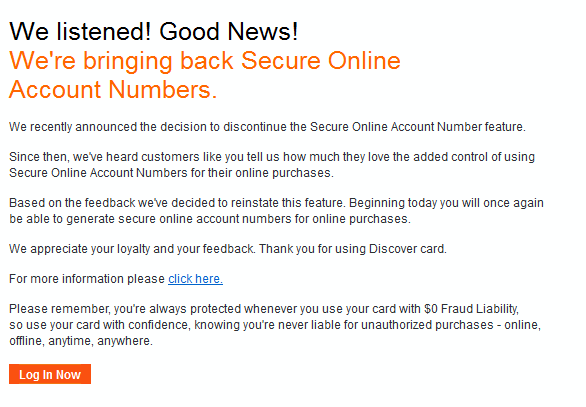Click the 'Secure Online Account Numbers for their' line
The height and width of the screenshot is (407, 586).
[x=171, y=173]
